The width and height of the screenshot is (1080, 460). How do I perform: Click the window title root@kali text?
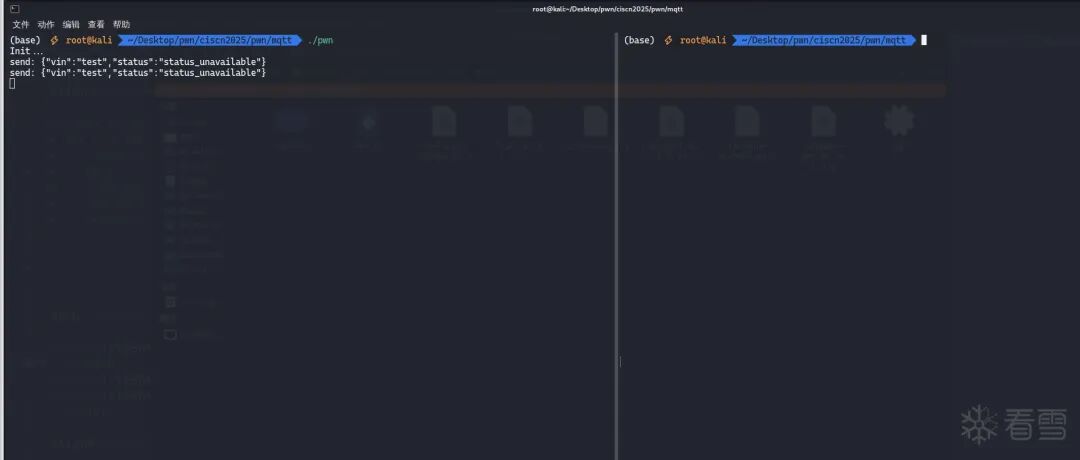(x=608, y=9)
